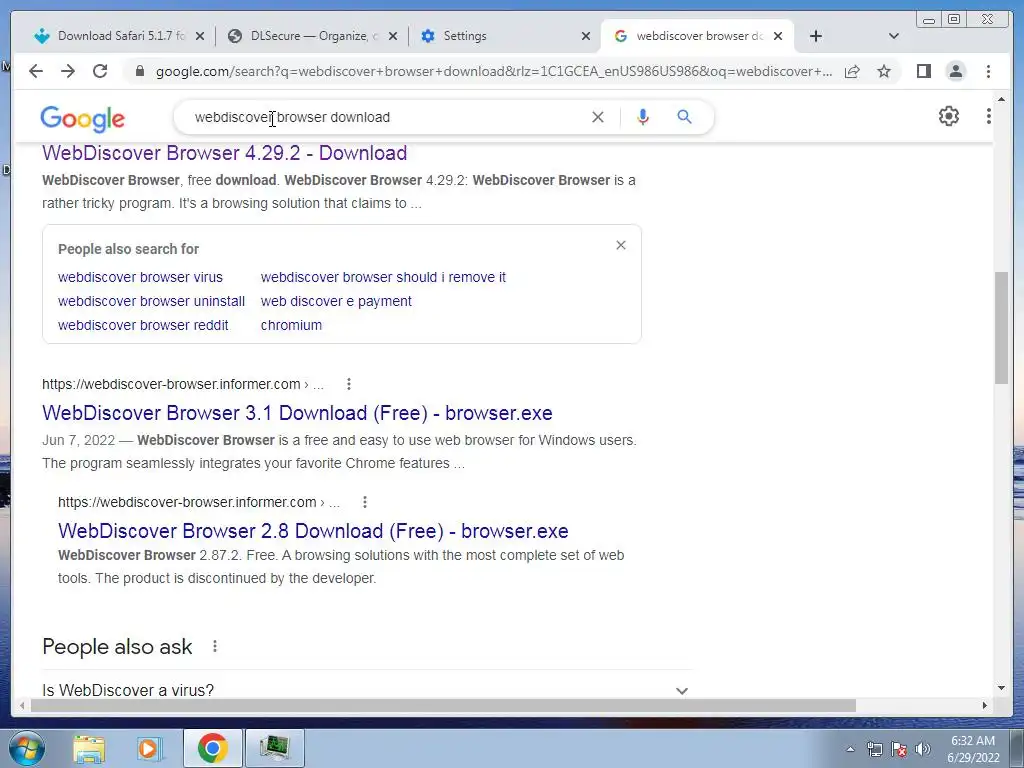1024x768 pixels.
Task: Click Chrome taskbar icon
Action: (x=212, y=748)
